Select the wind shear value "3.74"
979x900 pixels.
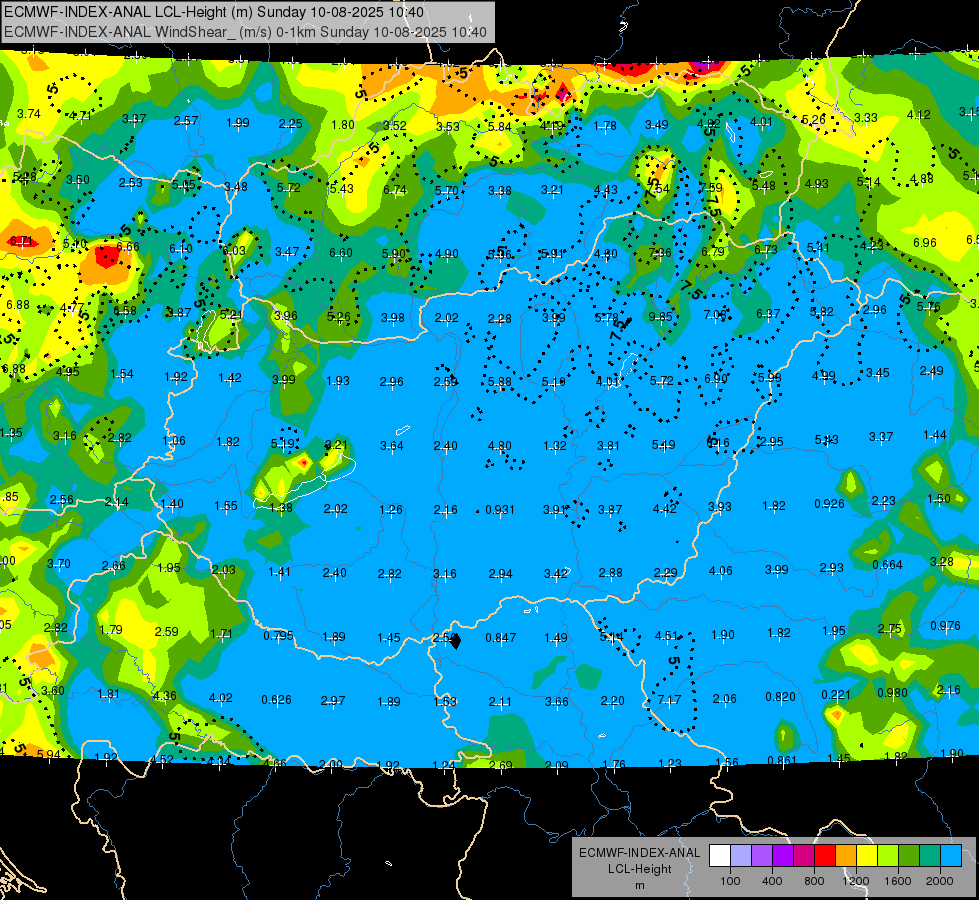click(x=29, y=113)
